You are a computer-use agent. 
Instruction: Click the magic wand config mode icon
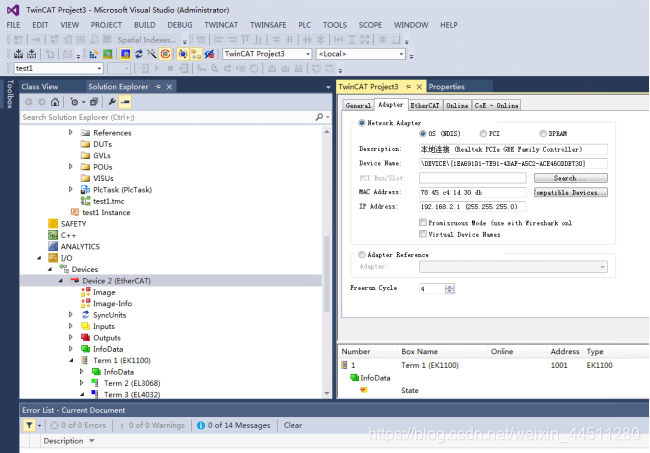click(152, 54)
